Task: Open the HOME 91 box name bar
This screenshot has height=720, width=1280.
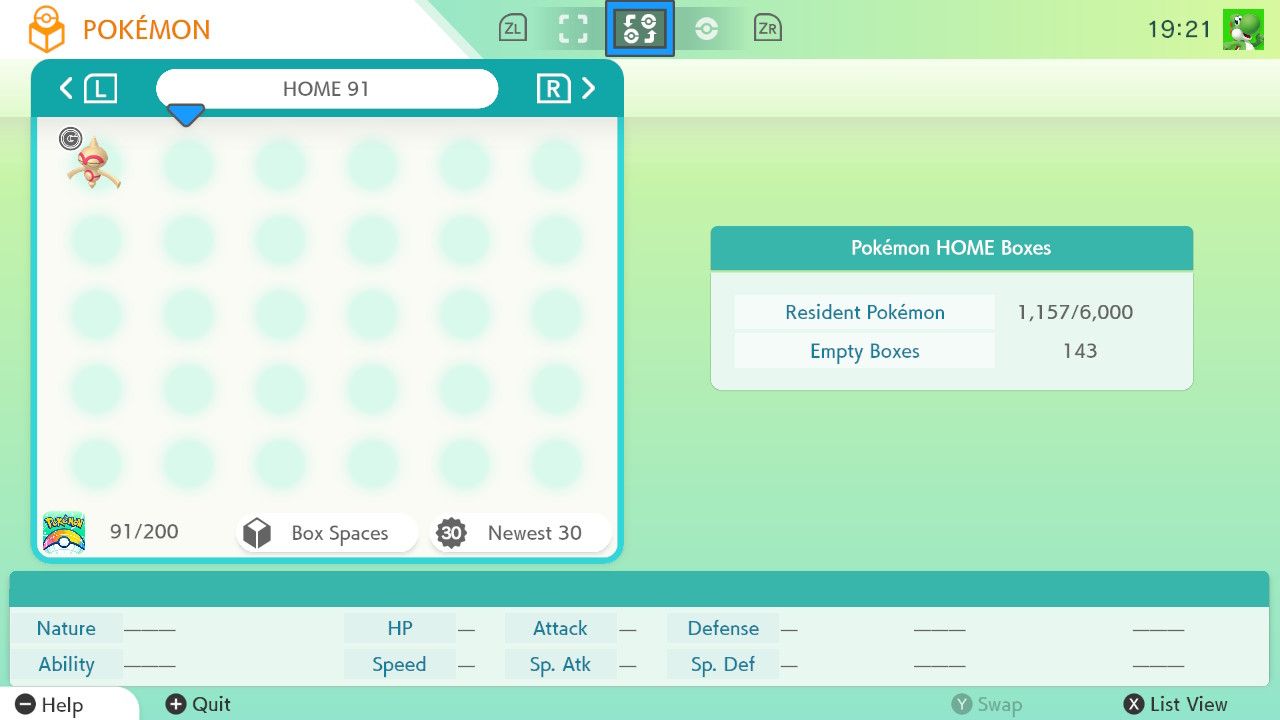Action: [x=327, y=89]
